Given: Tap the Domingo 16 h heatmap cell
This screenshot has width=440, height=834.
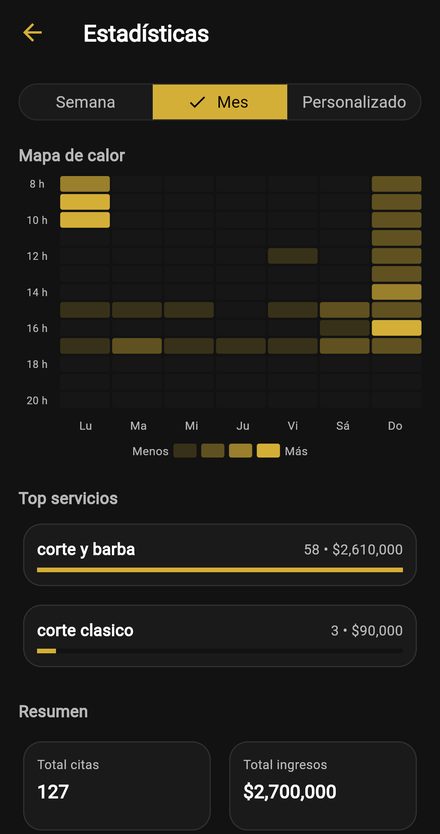Looking at the screenshot, I should point(396,328).
